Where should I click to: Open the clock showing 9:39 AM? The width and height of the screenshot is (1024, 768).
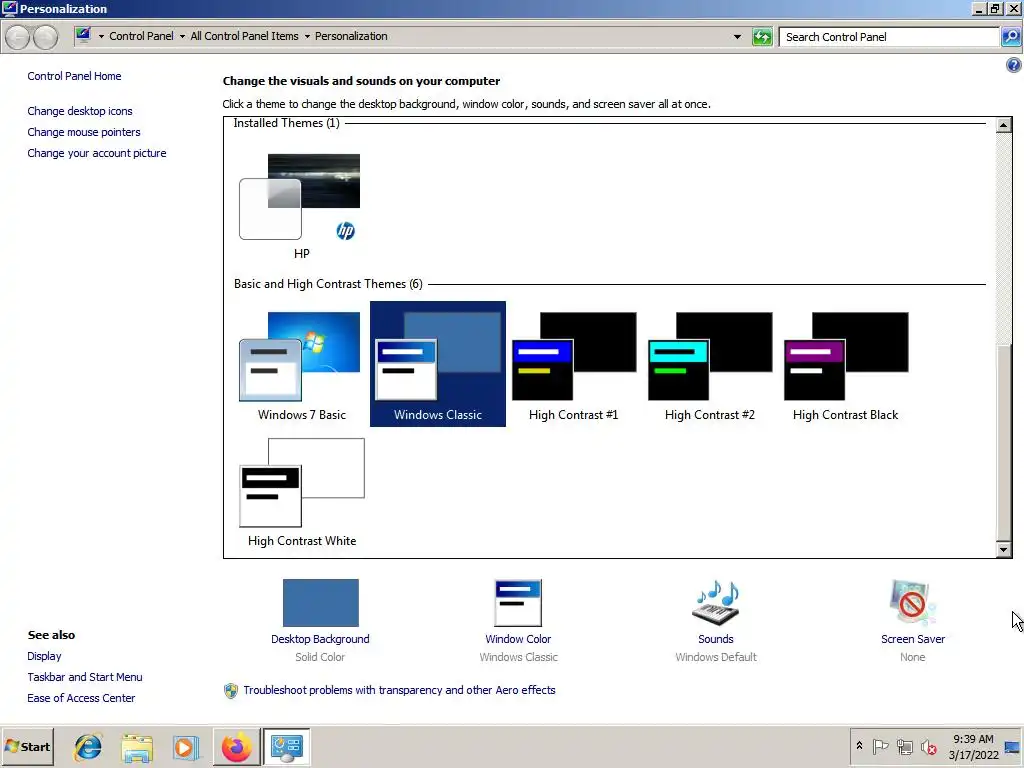click(x=973, y=746)
